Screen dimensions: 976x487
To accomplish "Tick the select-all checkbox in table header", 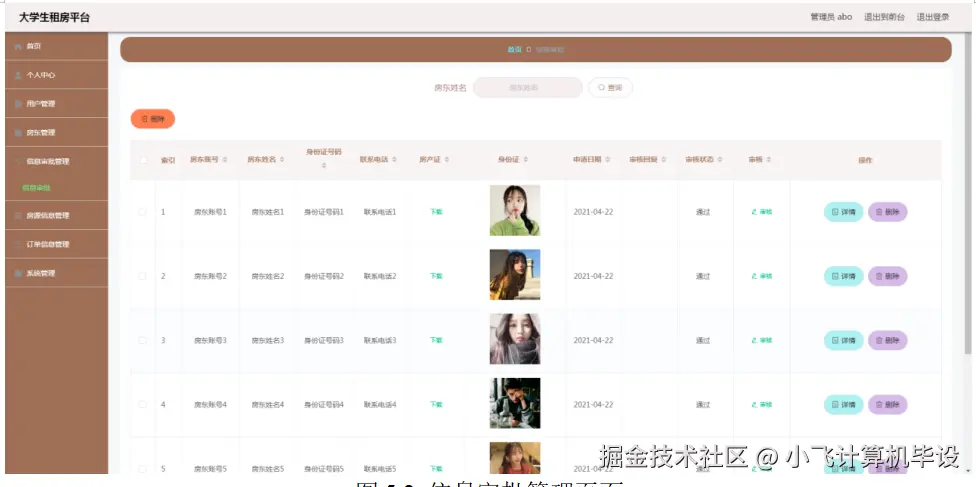I will coord(143,160).
